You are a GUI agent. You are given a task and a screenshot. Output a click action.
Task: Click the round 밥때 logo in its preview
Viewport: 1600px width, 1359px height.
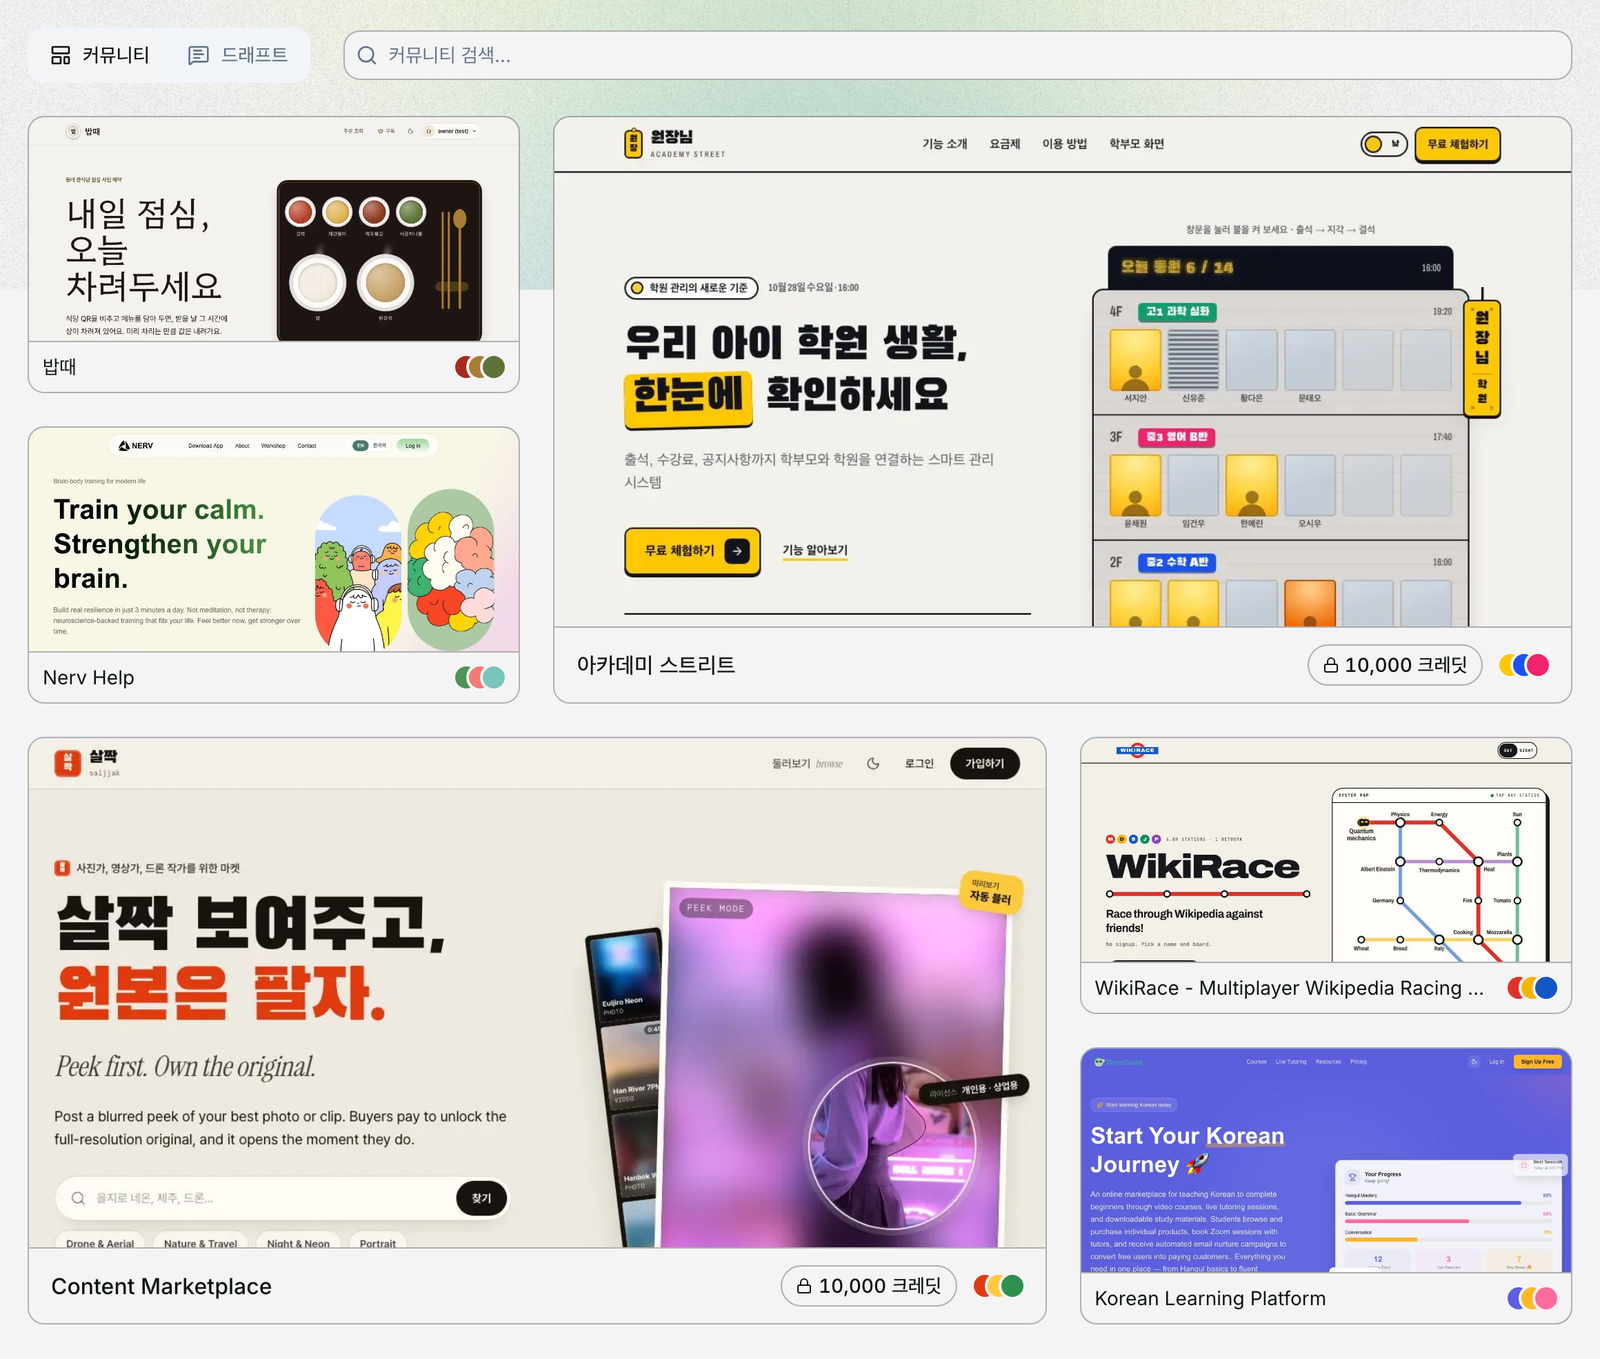coord(73,131)
